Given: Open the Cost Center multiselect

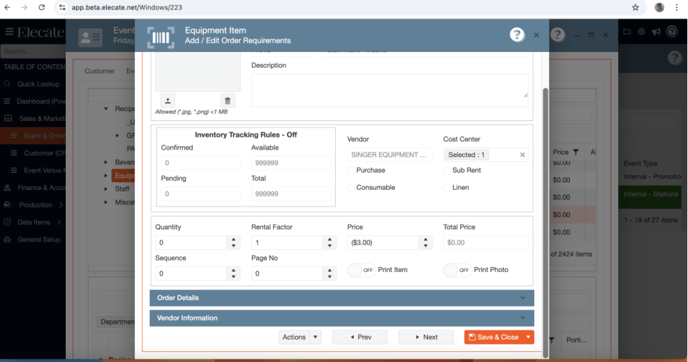Looking at the screenshot, I should point(485,154).
